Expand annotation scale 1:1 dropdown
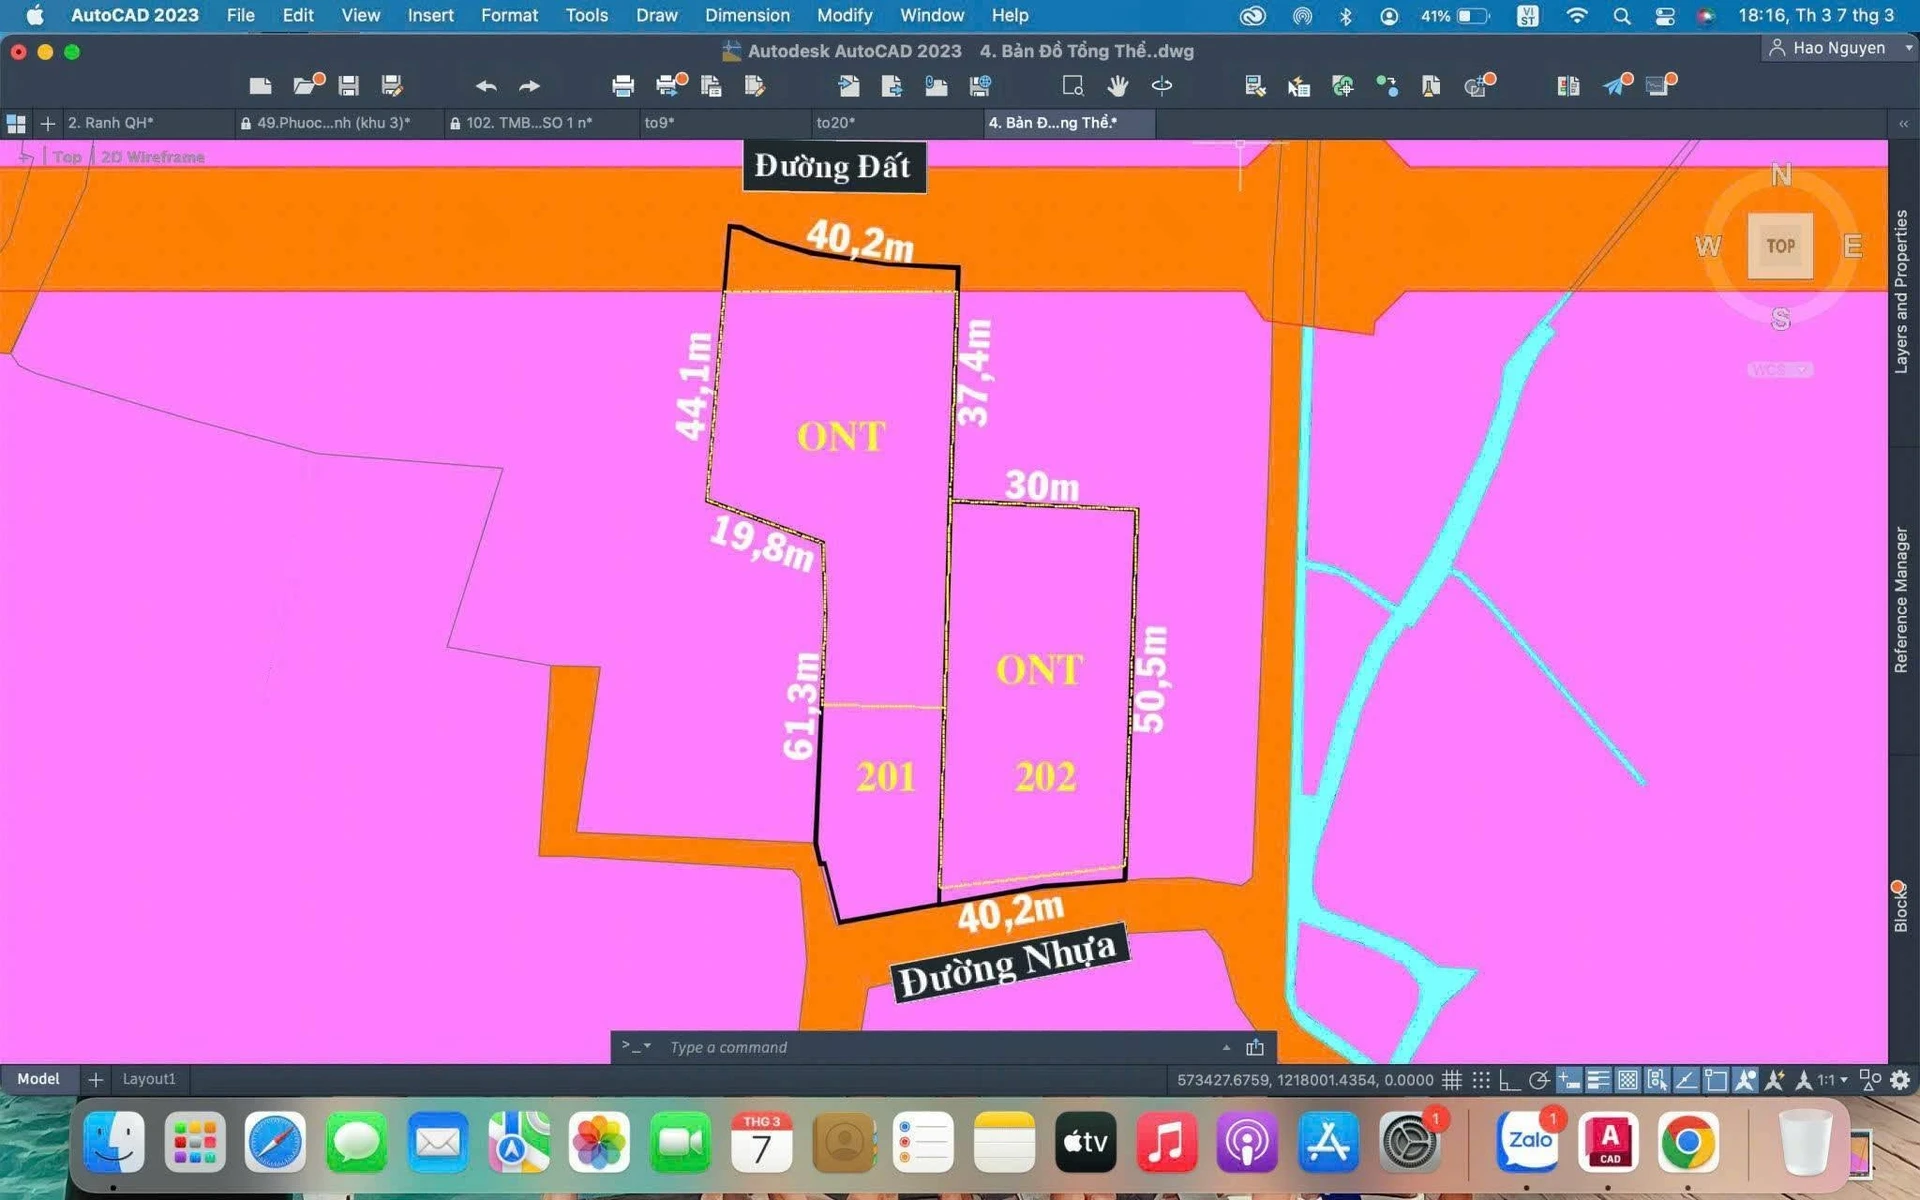 (x=1833, y=1080)
